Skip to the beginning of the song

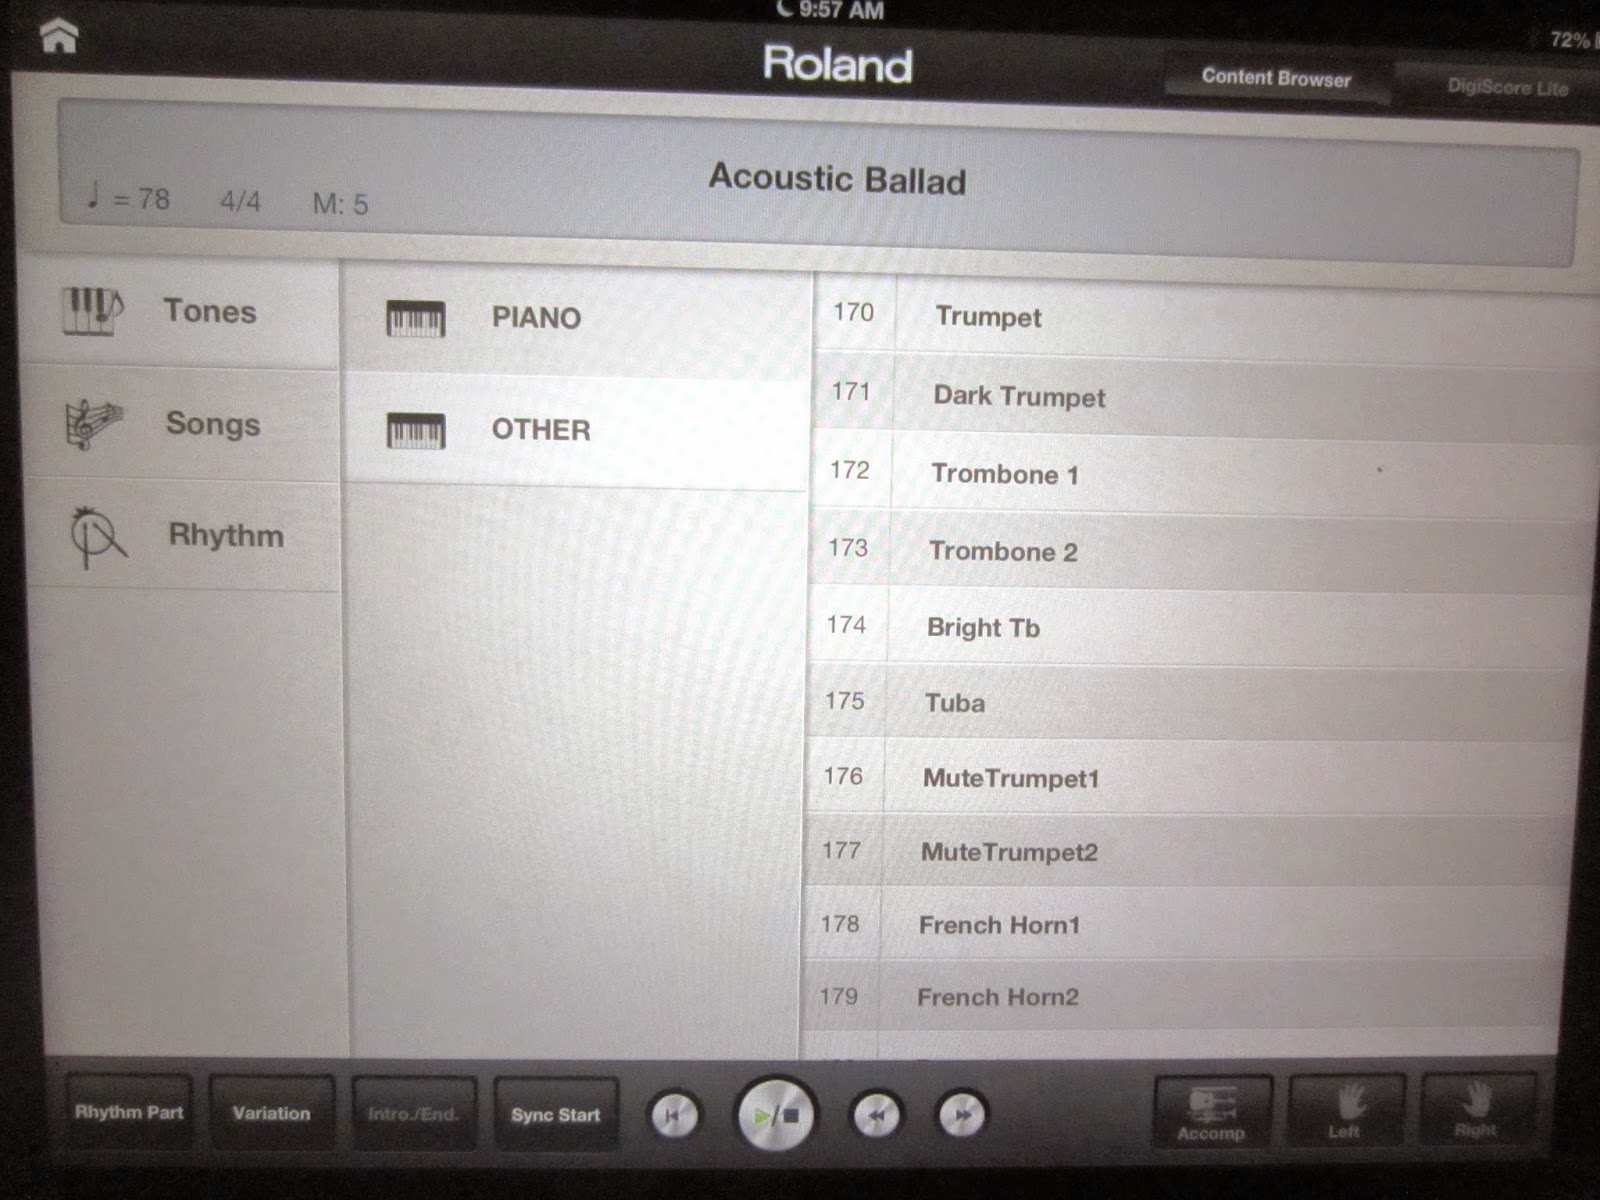pos(675,1115)
